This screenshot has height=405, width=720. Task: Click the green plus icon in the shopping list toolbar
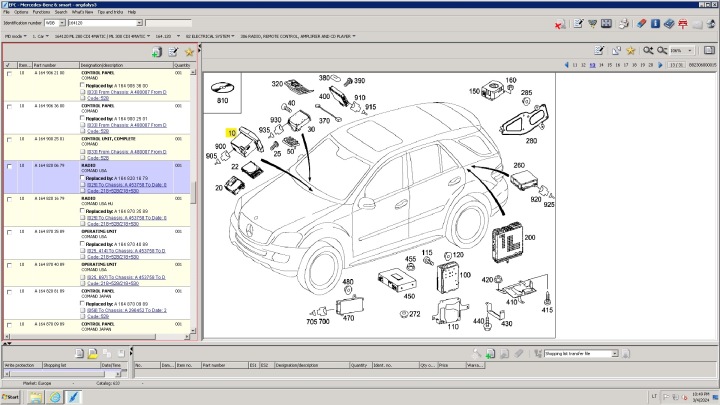pos(490,353)
